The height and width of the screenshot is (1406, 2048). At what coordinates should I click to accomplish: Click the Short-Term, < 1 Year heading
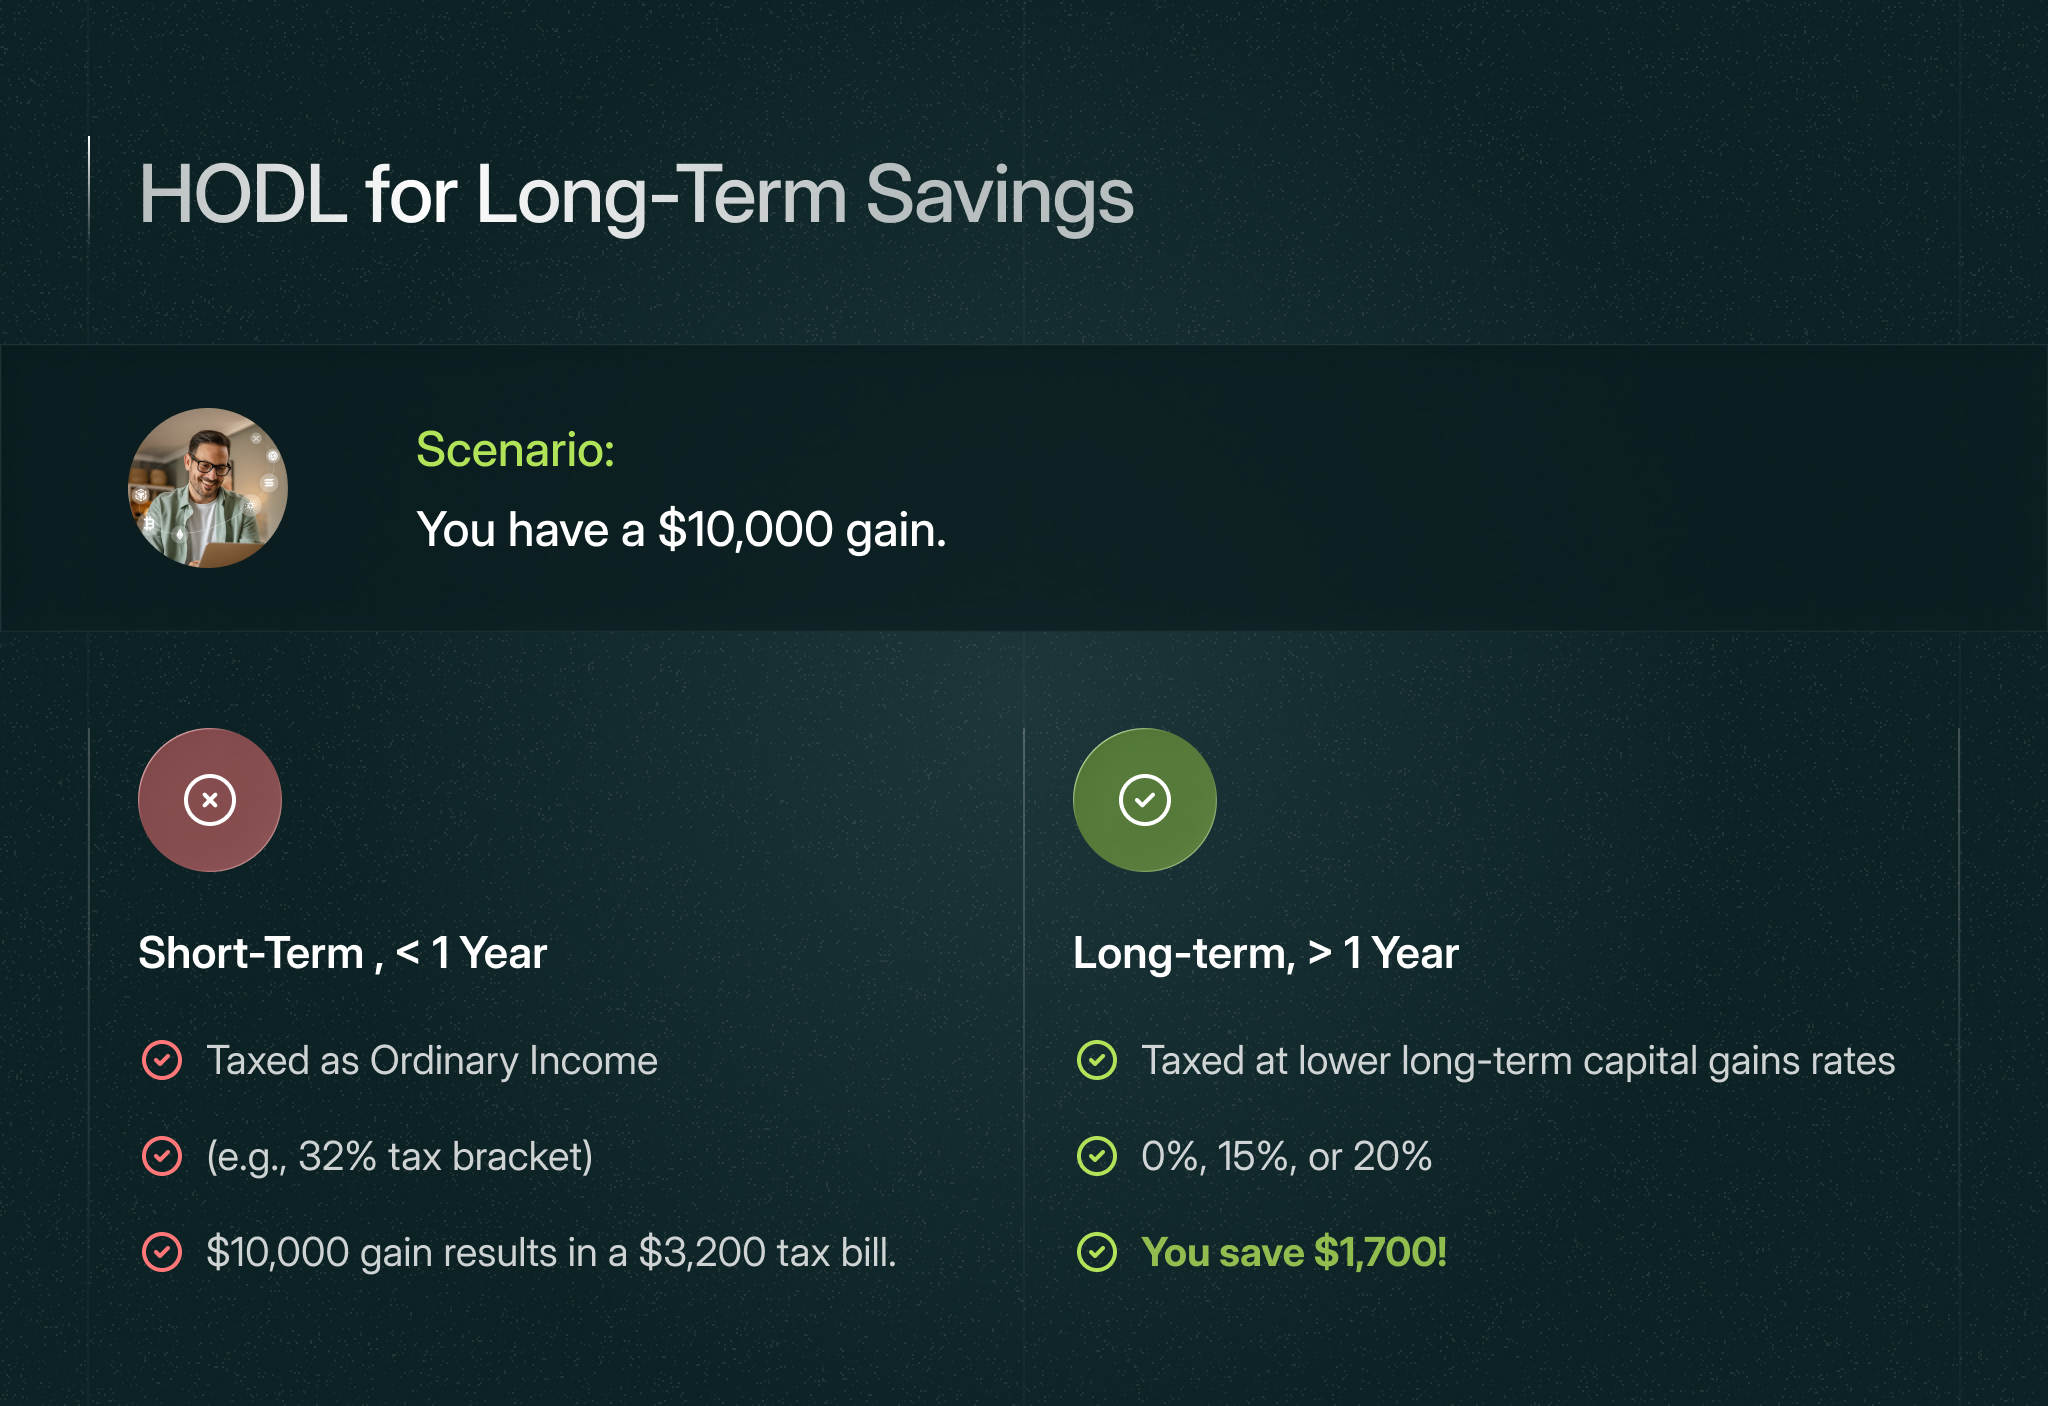(342, 953)
